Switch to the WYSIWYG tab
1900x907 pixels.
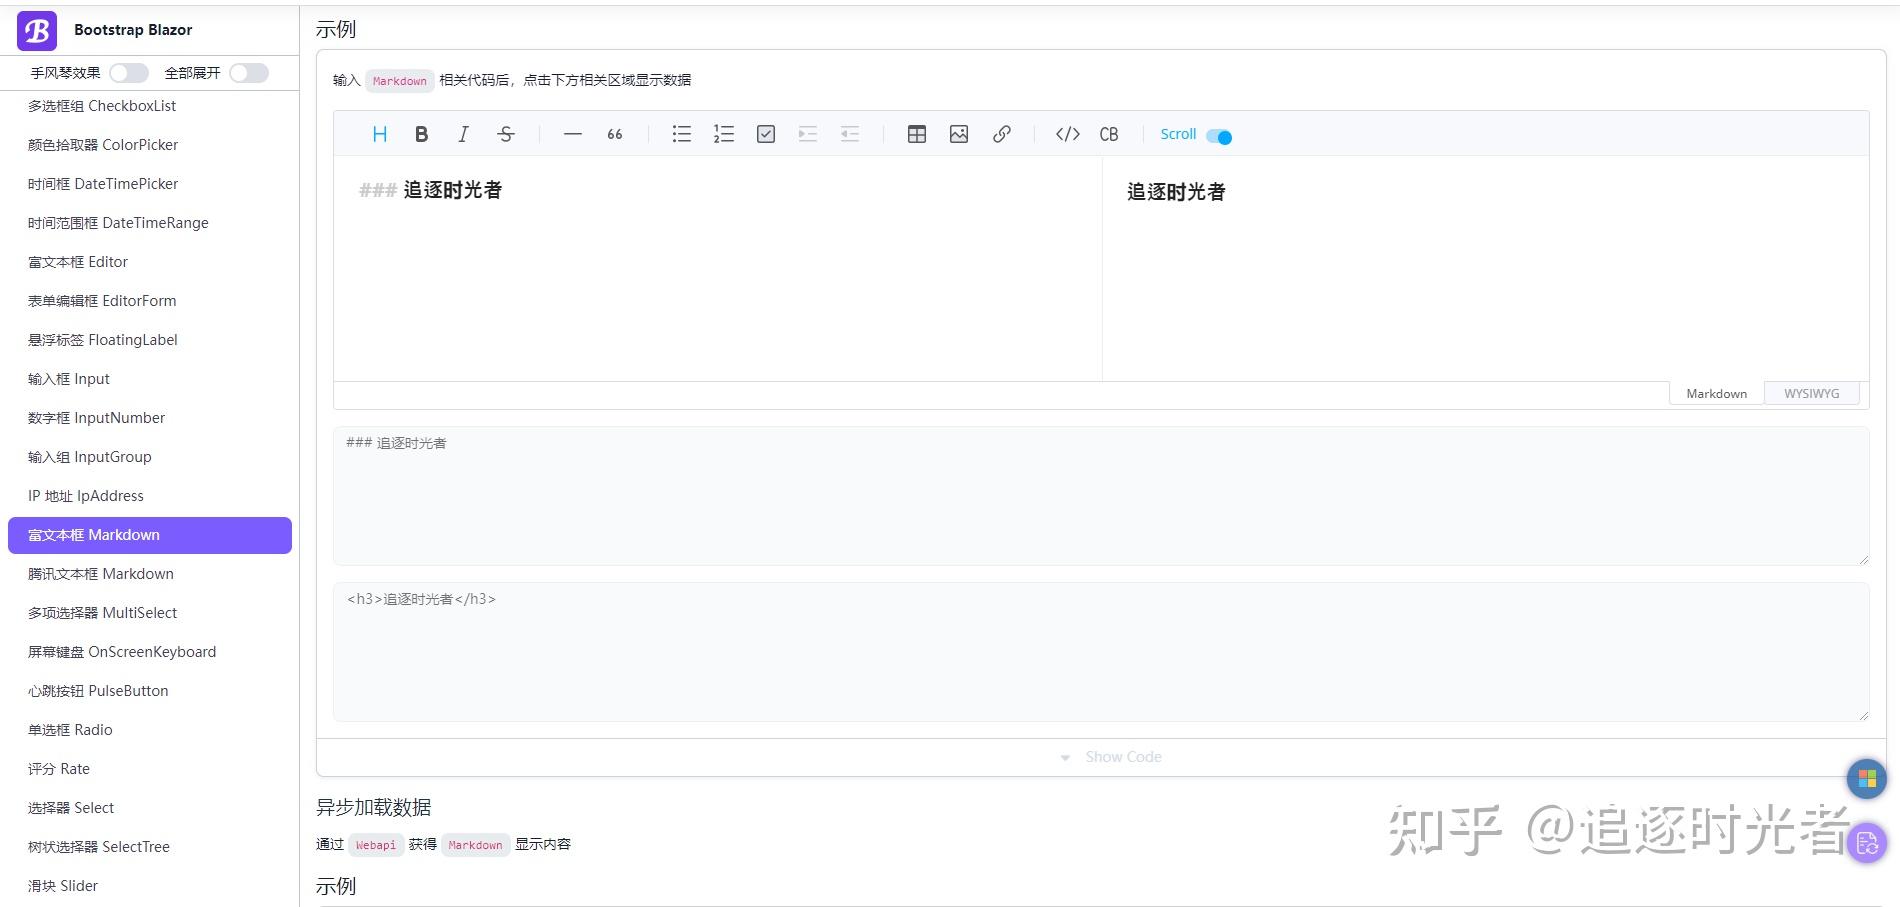coord(1812,393)
